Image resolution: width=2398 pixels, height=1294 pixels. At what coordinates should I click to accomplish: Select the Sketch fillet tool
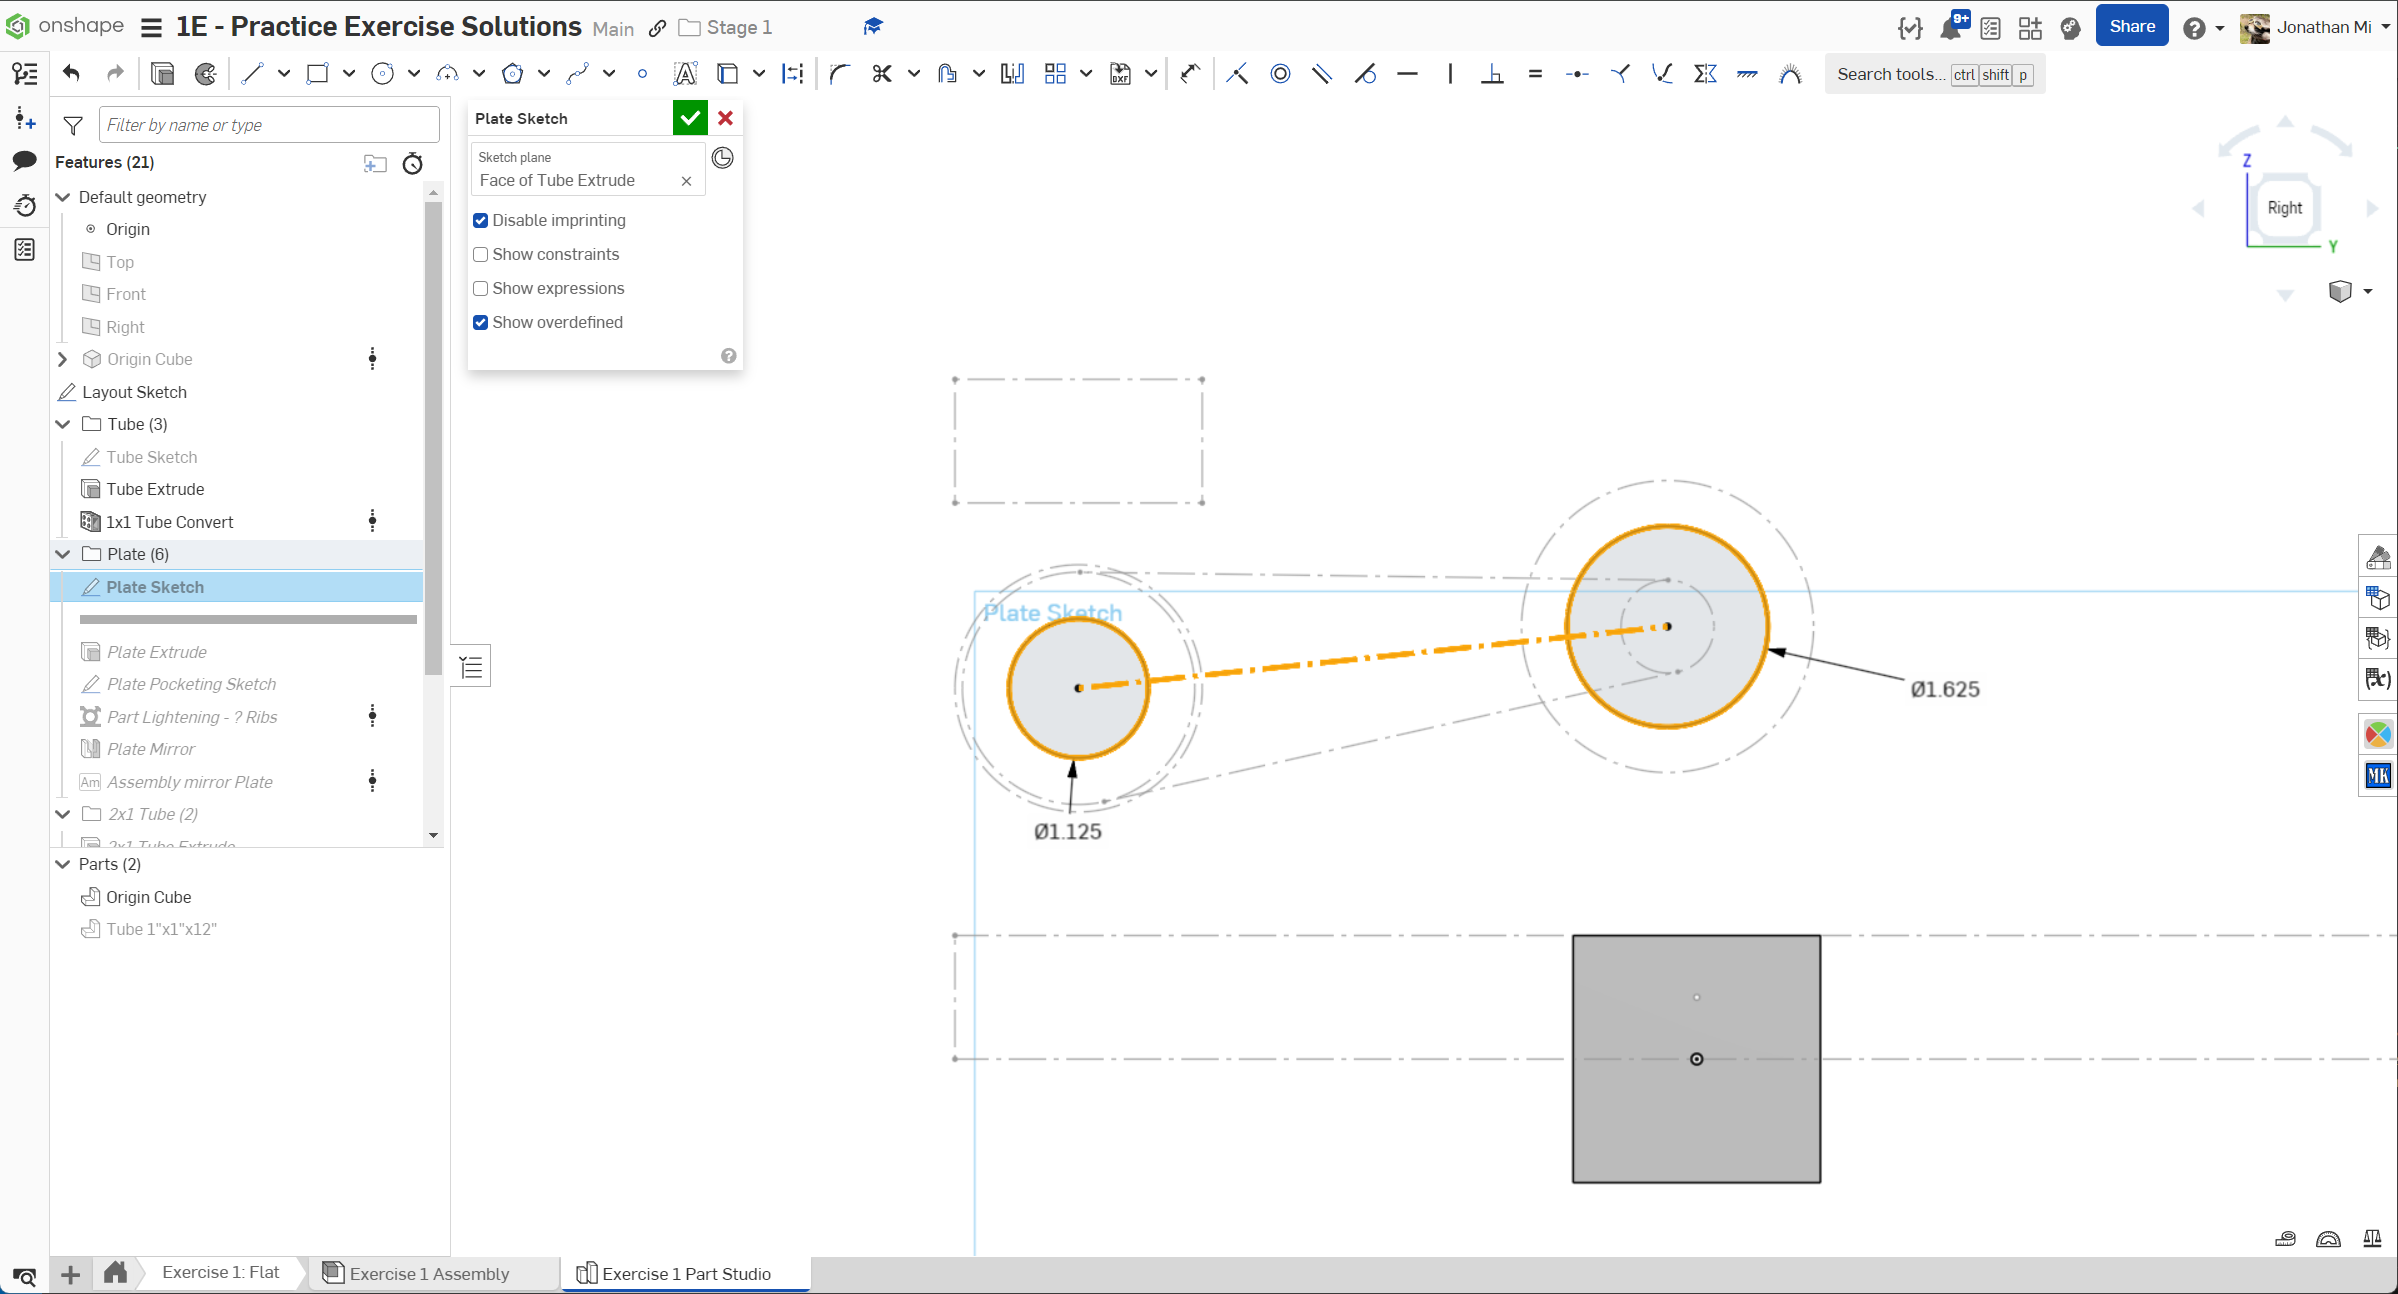click(839, 74)
